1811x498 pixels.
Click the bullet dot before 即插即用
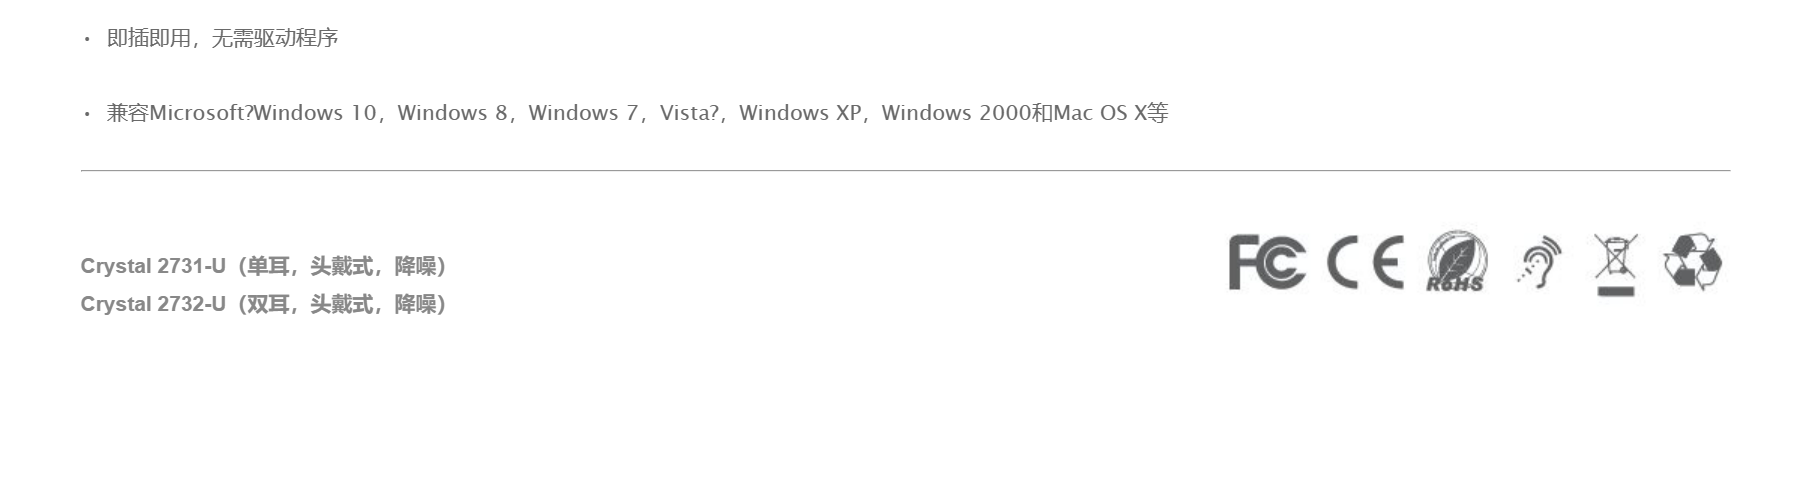(87, 39)
